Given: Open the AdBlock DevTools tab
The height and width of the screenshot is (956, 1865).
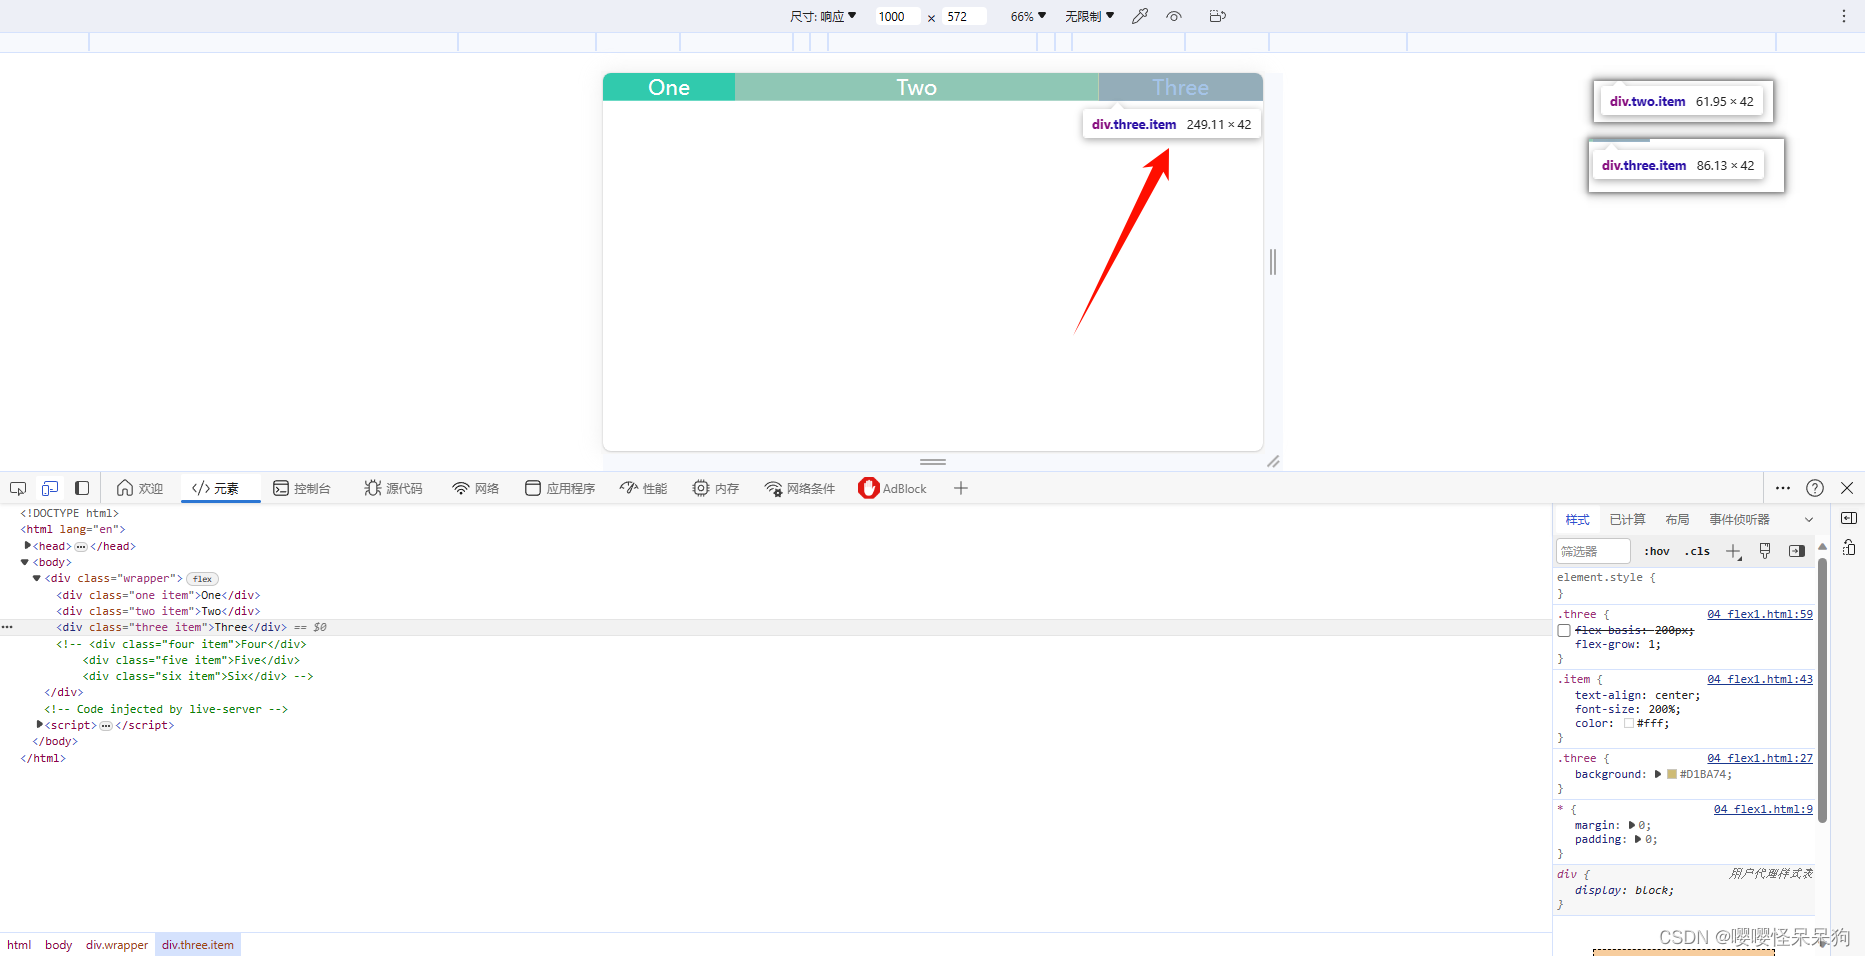Looking at the screenshot, I should pyautogui.click(x=893, y=488).
